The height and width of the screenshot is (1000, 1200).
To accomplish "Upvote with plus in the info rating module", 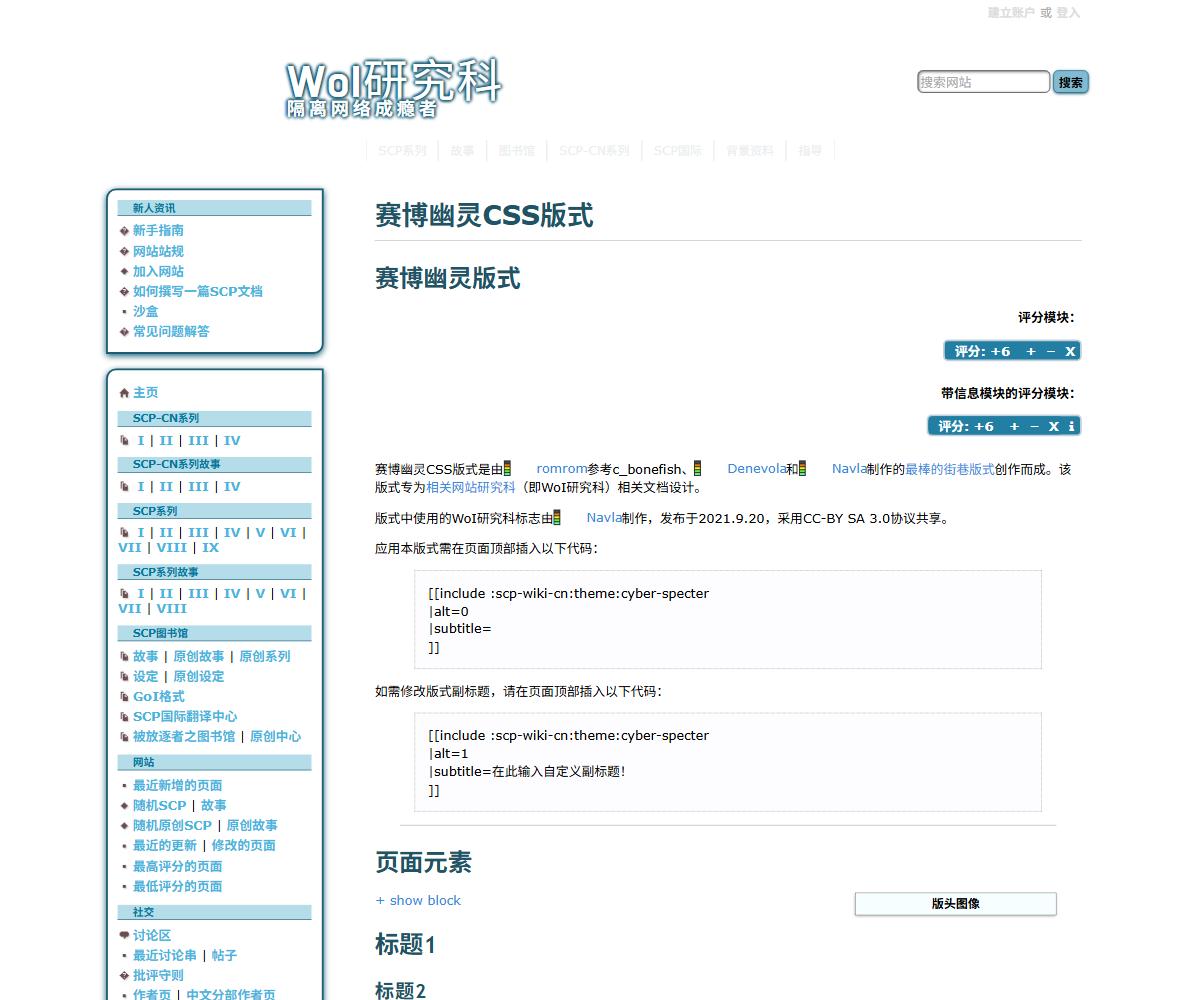I will pyautogui.click(x=1014, y=426).
